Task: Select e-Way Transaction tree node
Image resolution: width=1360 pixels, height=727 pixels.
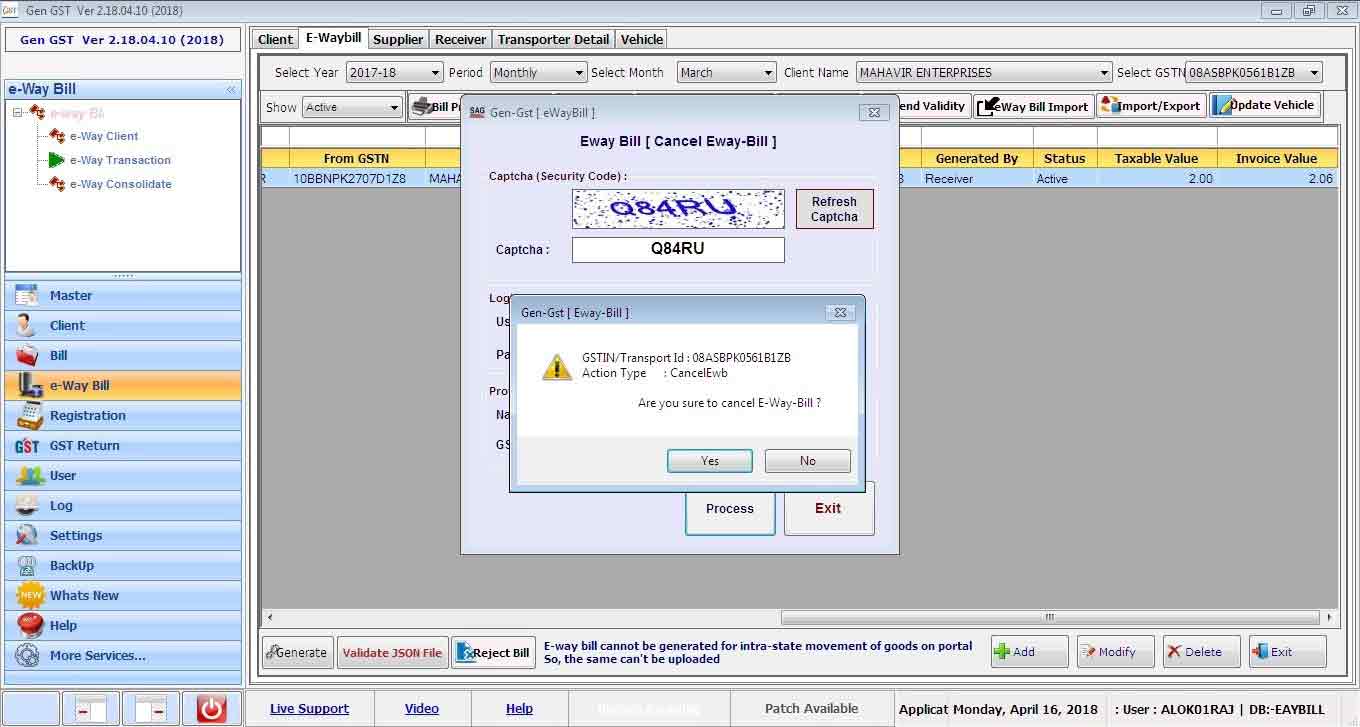Action: (x=119, y=160)
